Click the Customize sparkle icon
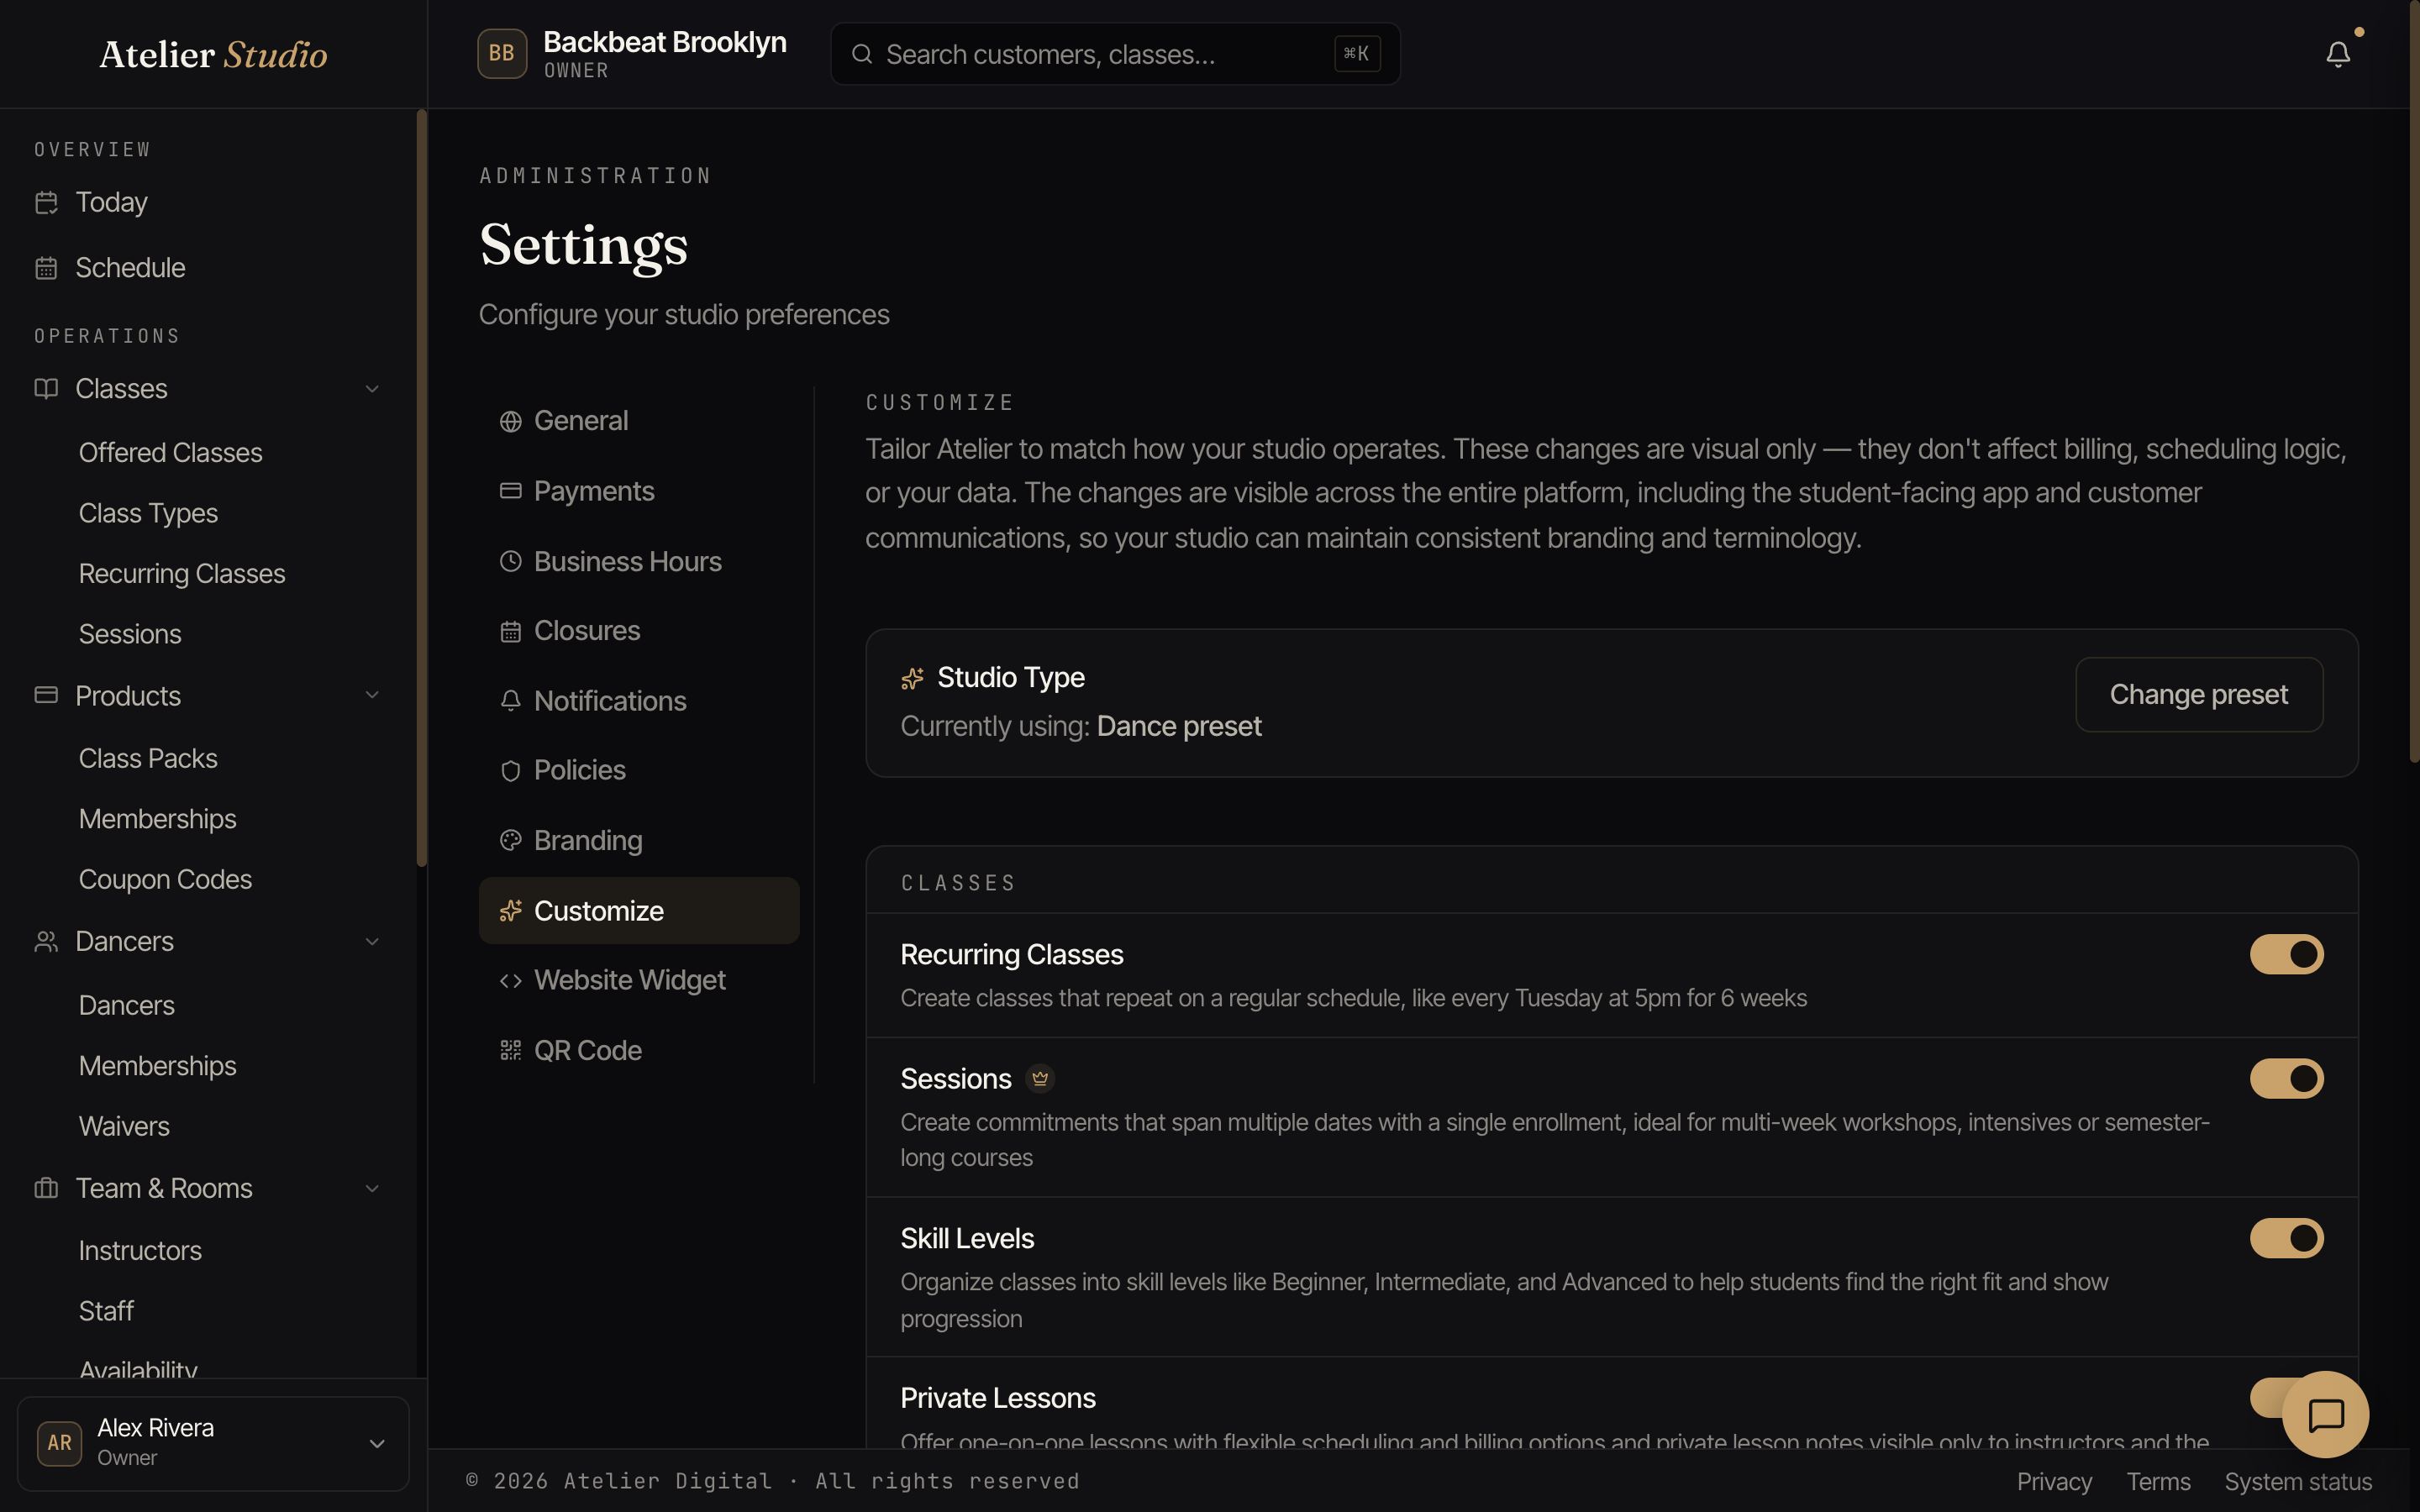Image resolution: width=2420 pixels, height=1512 pixels. (511, 910)
